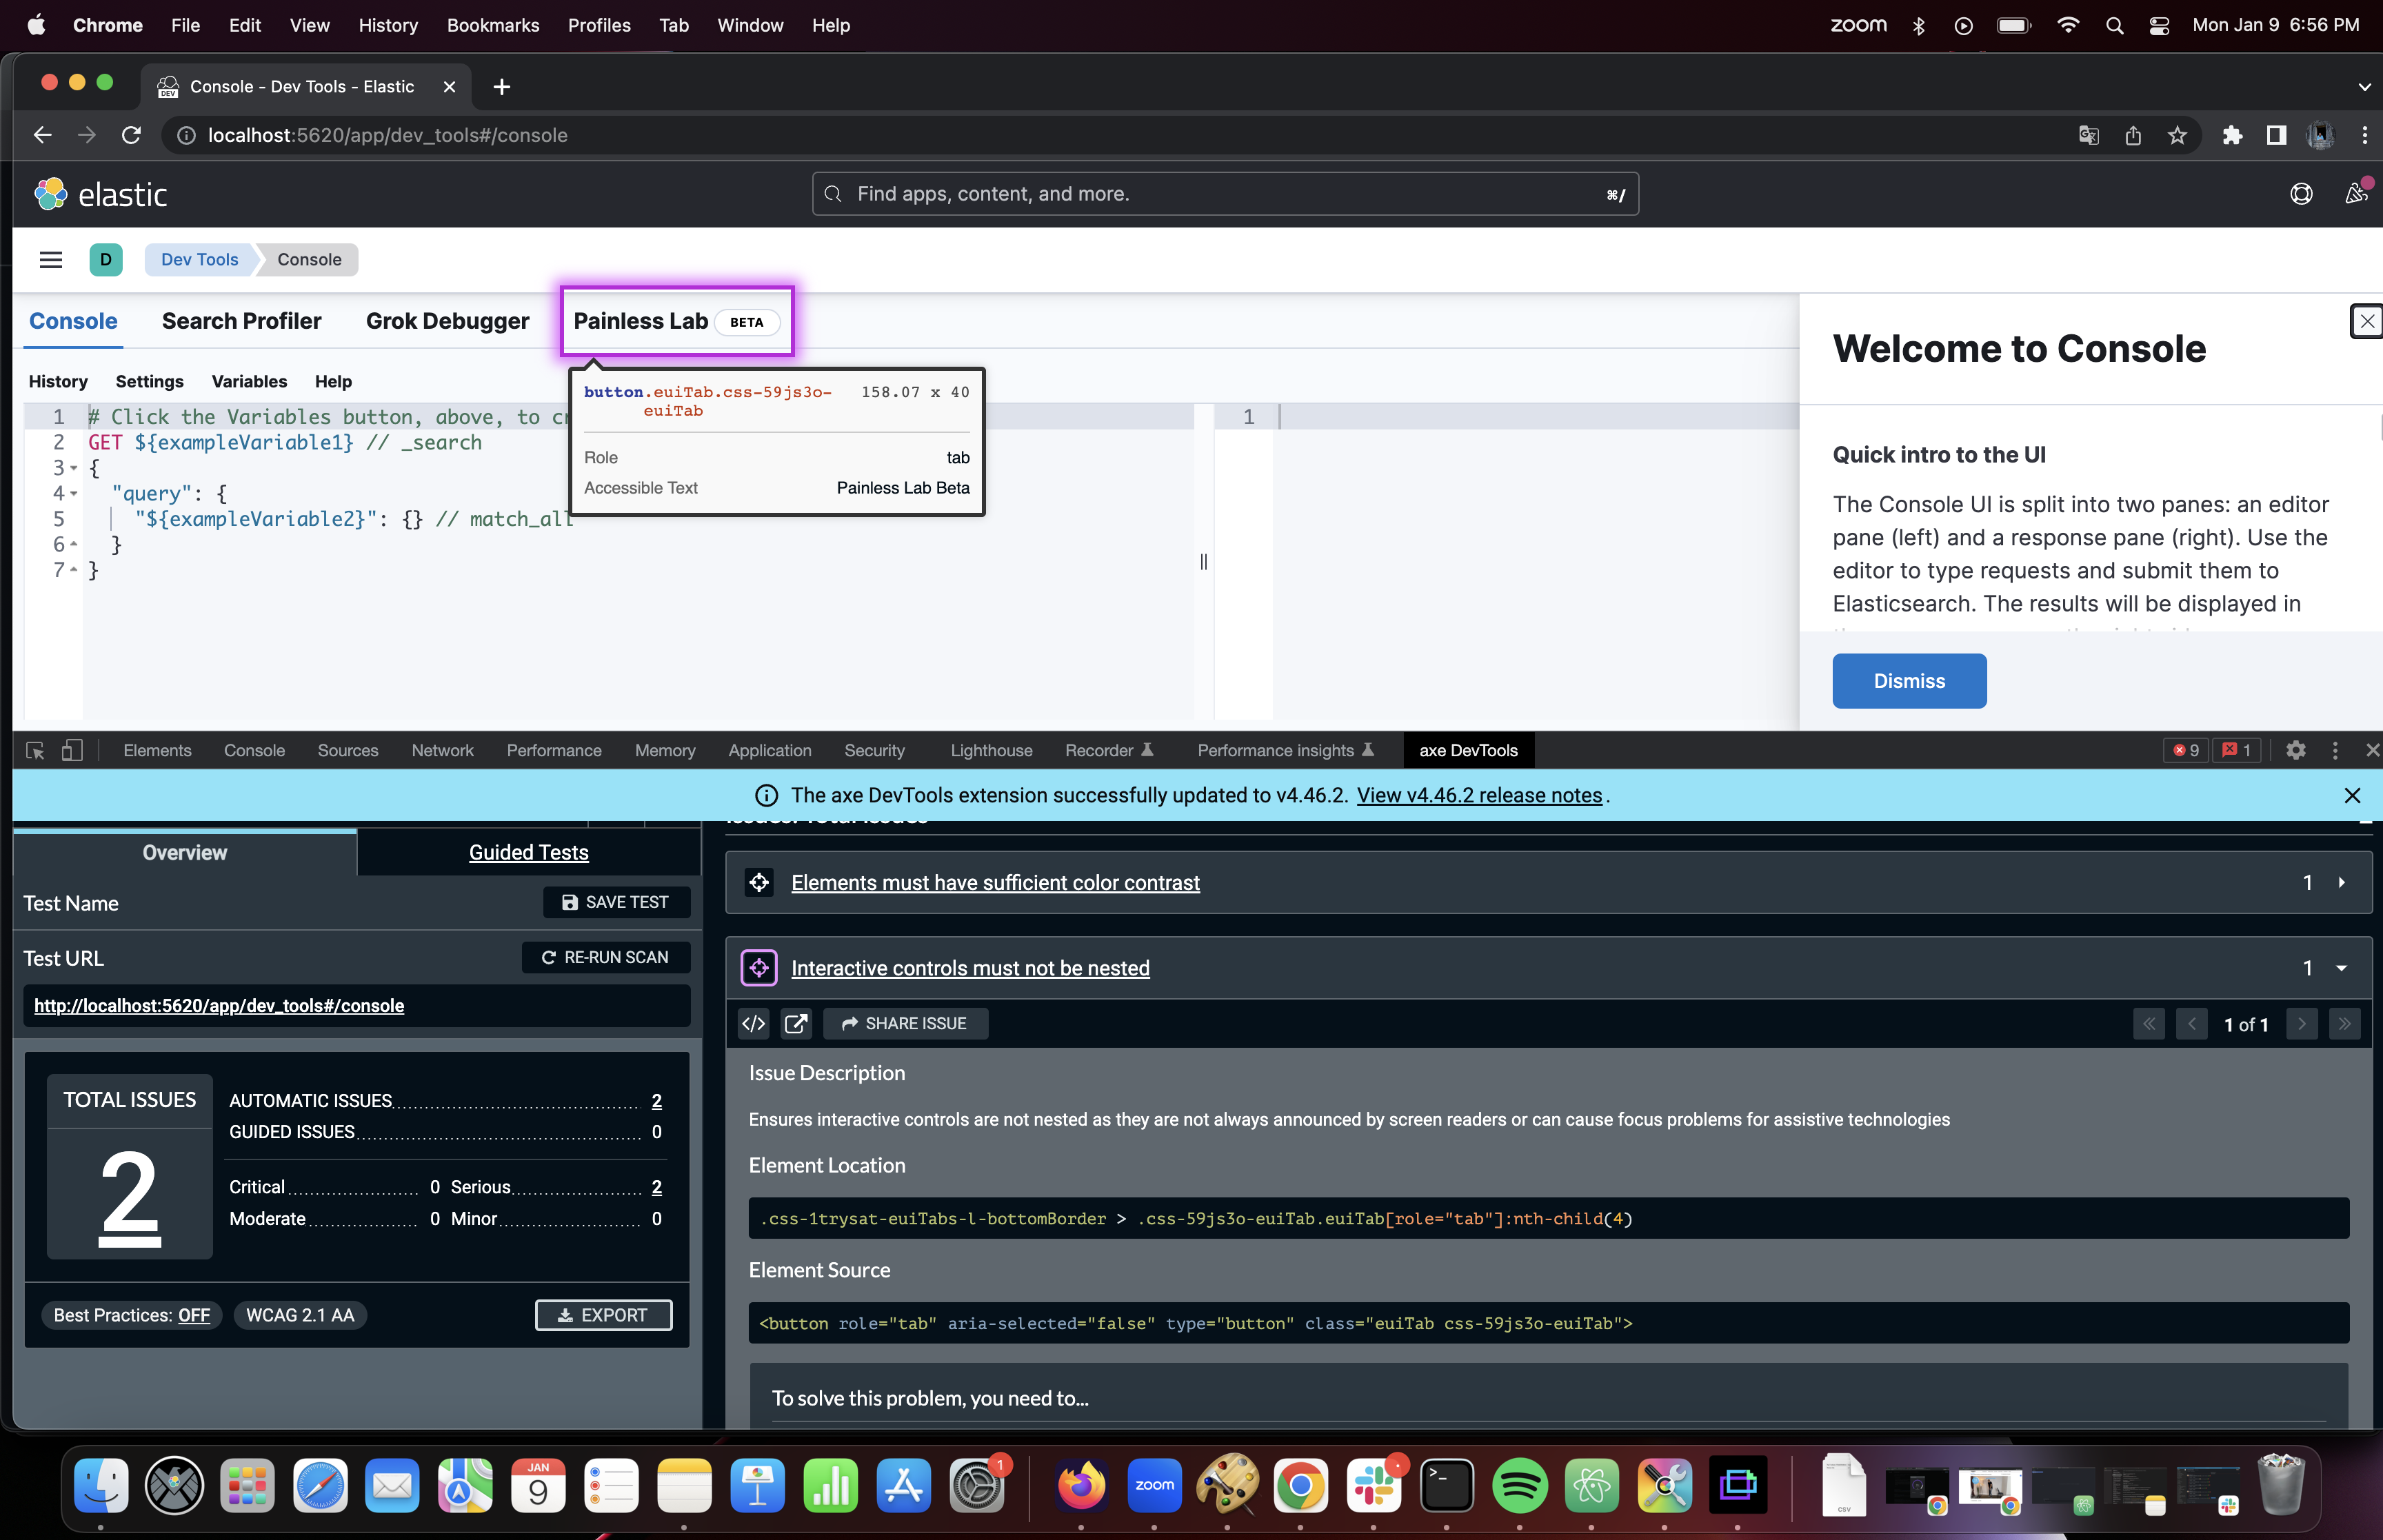Select the inspect element tool in DevTools
2383x1540 pixels.
coord(35,750)
